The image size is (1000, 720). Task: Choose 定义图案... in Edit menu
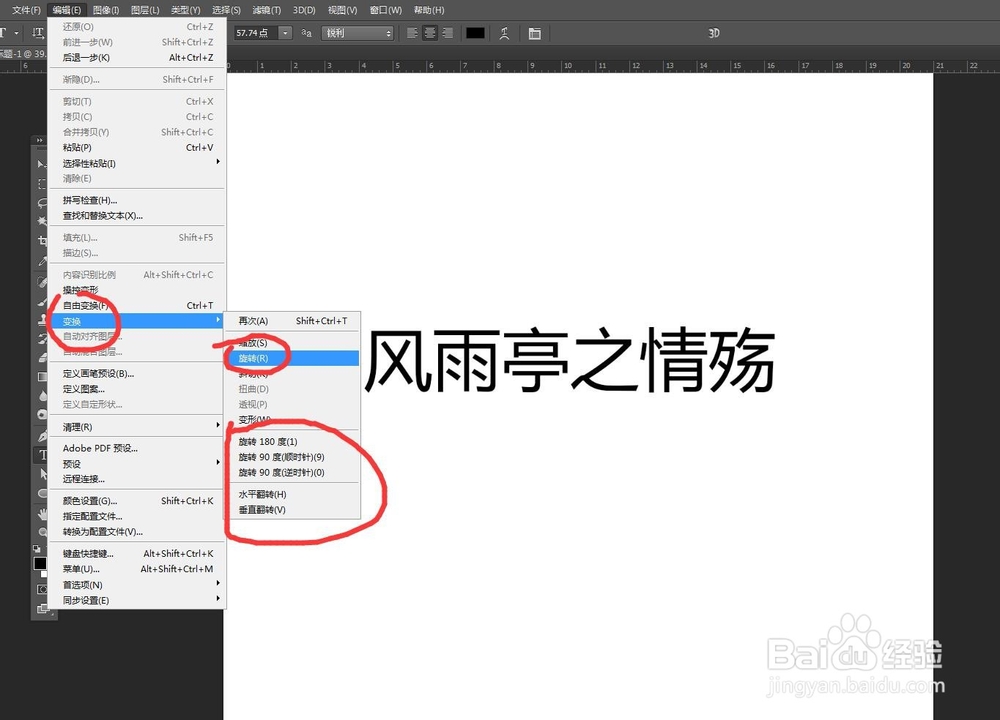[x=137, y=389]
